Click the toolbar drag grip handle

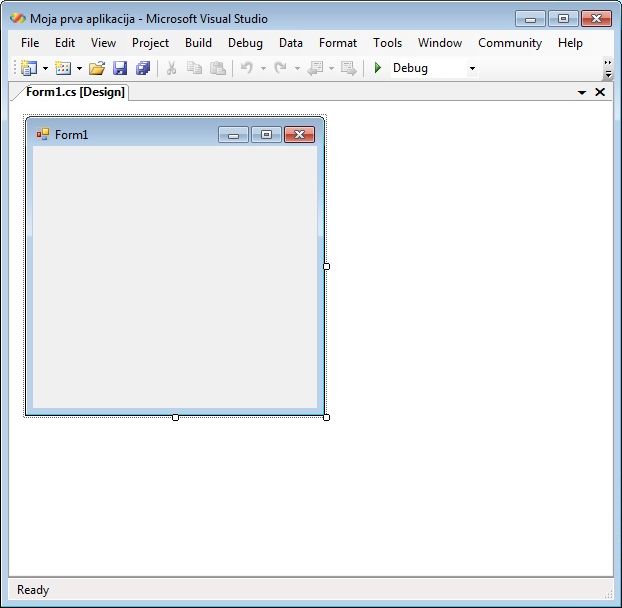15,68
